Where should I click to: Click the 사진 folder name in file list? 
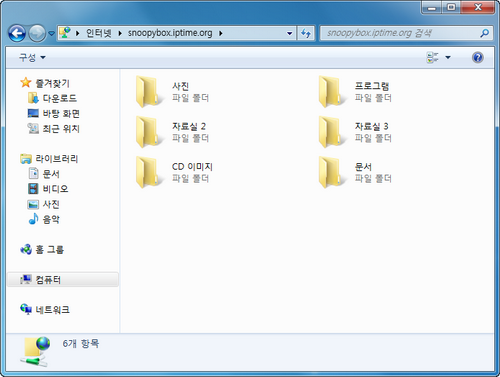[181, 86]
